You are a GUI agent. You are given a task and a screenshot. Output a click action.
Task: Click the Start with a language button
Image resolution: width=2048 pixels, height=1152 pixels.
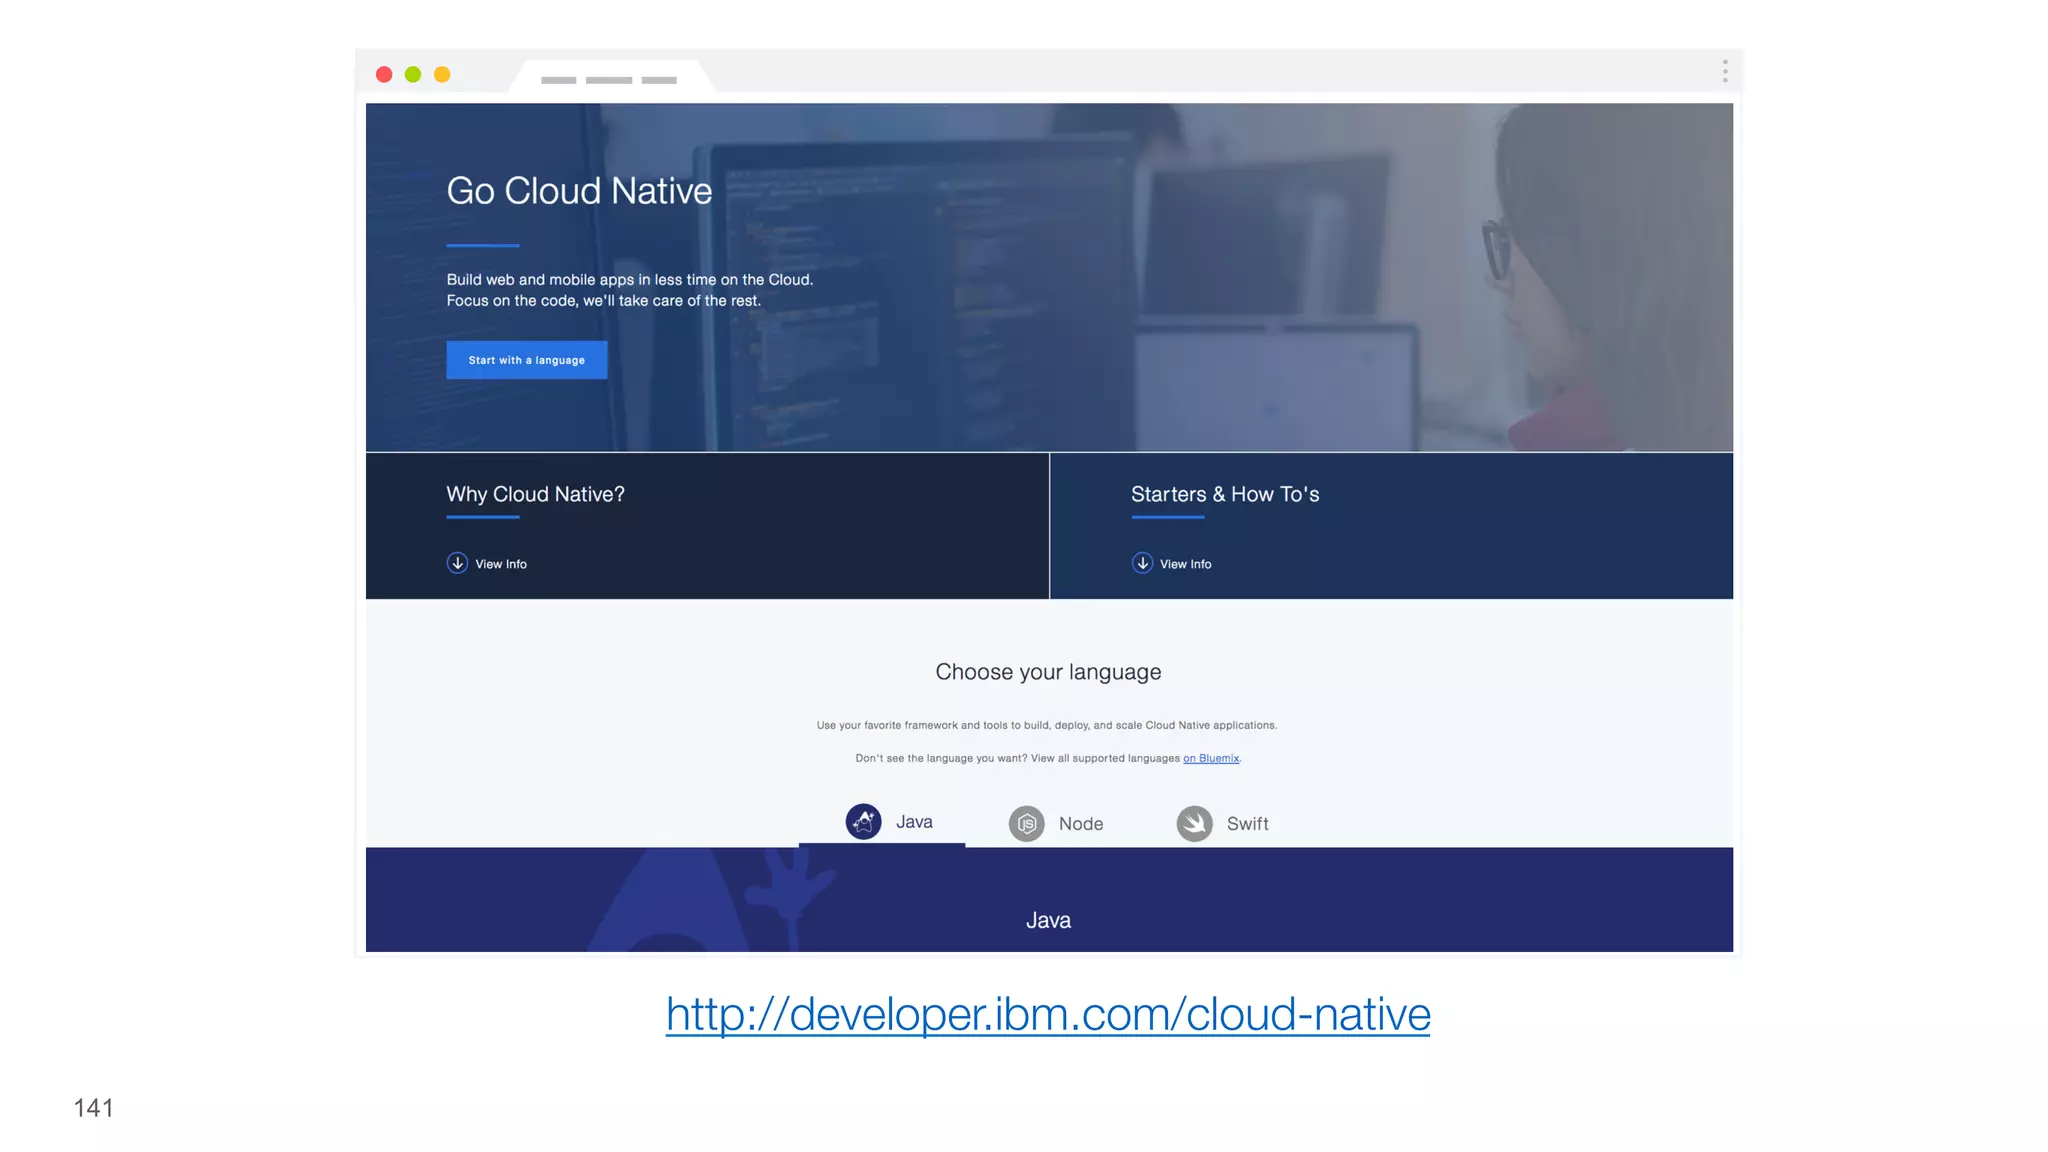tap(526, 360)
